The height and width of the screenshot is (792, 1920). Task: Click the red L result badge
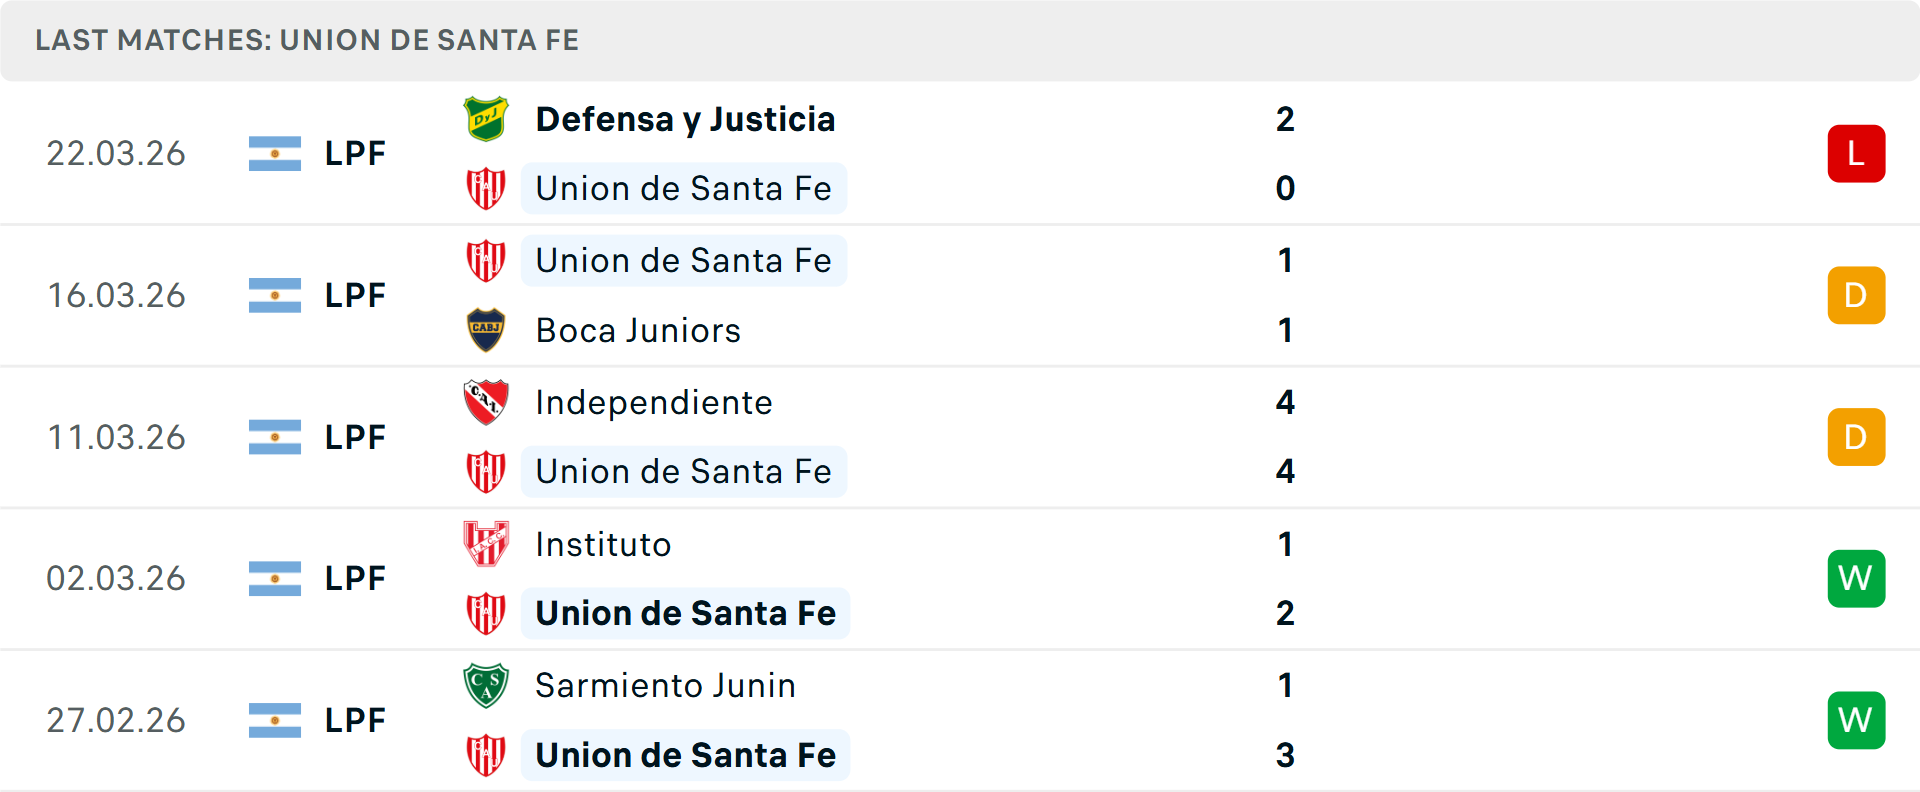pos(1856,153)
